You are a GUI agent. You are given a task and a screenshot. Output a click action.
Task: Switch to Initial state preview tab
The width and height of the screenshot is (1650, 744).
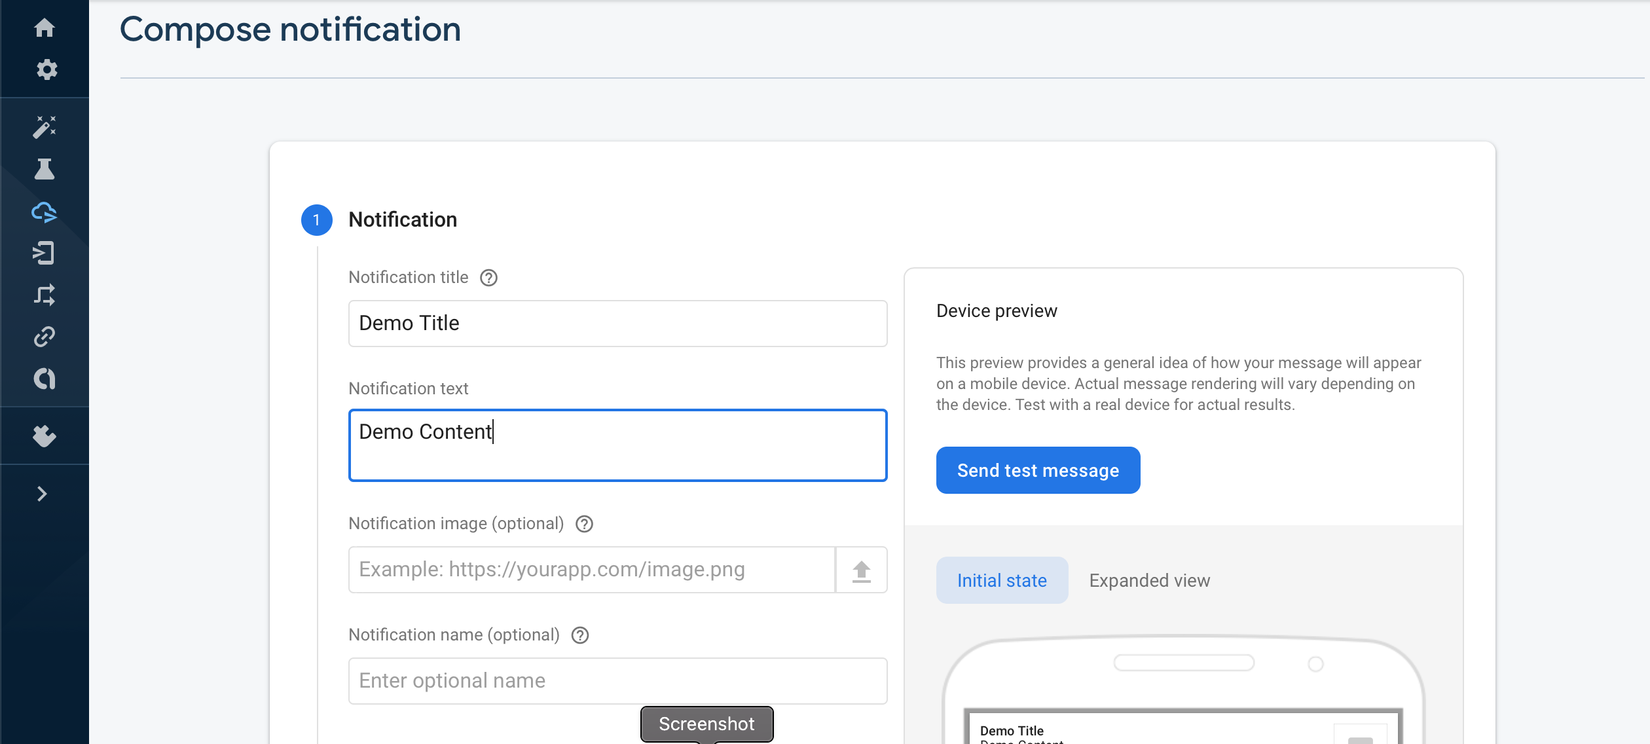click(x=1002, y=580)
